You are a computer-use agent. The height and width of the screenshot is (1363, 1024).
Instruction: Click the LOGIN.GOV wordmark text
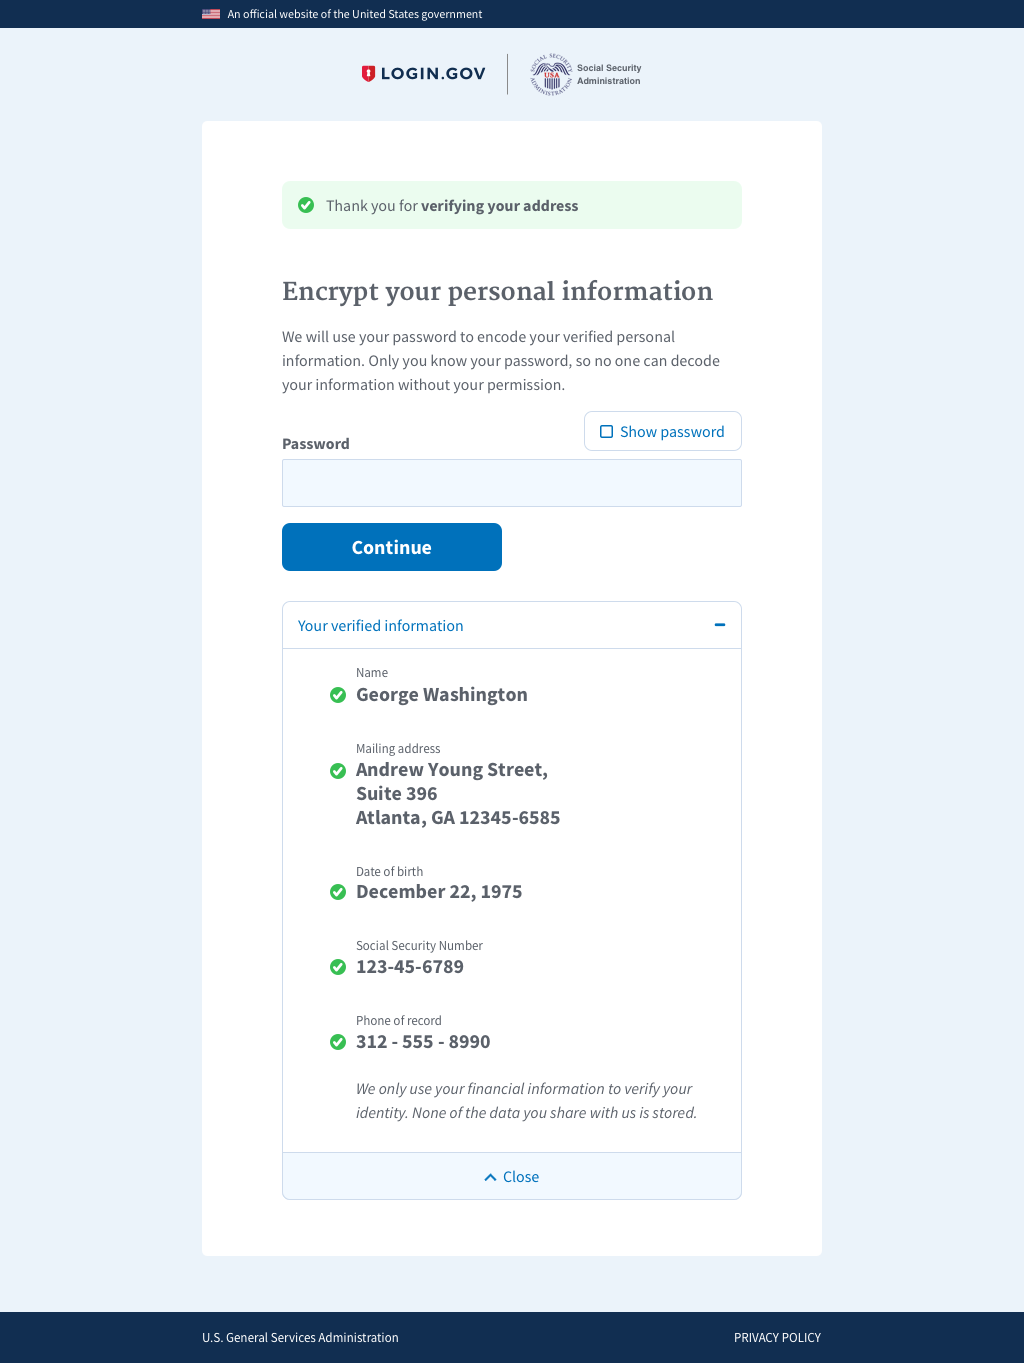click(x=433, y=74)
